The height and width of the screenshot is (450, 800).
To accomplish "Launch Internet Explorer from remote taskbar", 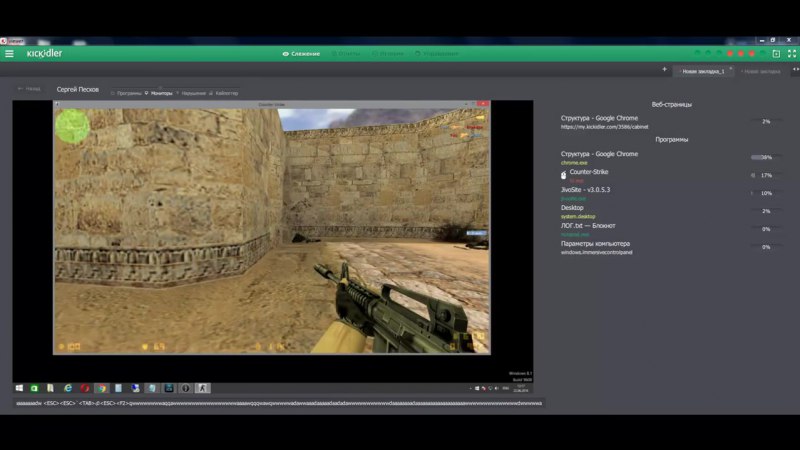I will [67, 388].
